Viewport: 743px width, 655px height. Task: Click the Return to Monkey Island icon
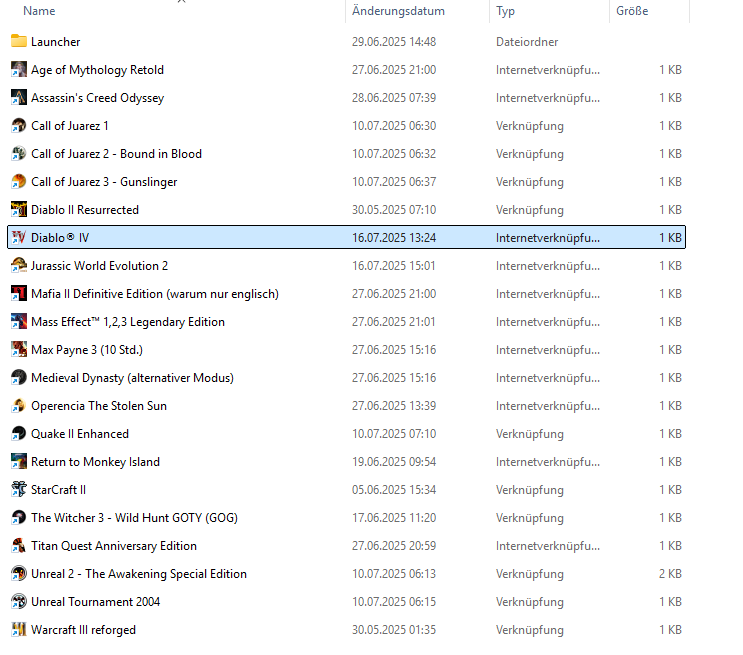pos(18,461)
